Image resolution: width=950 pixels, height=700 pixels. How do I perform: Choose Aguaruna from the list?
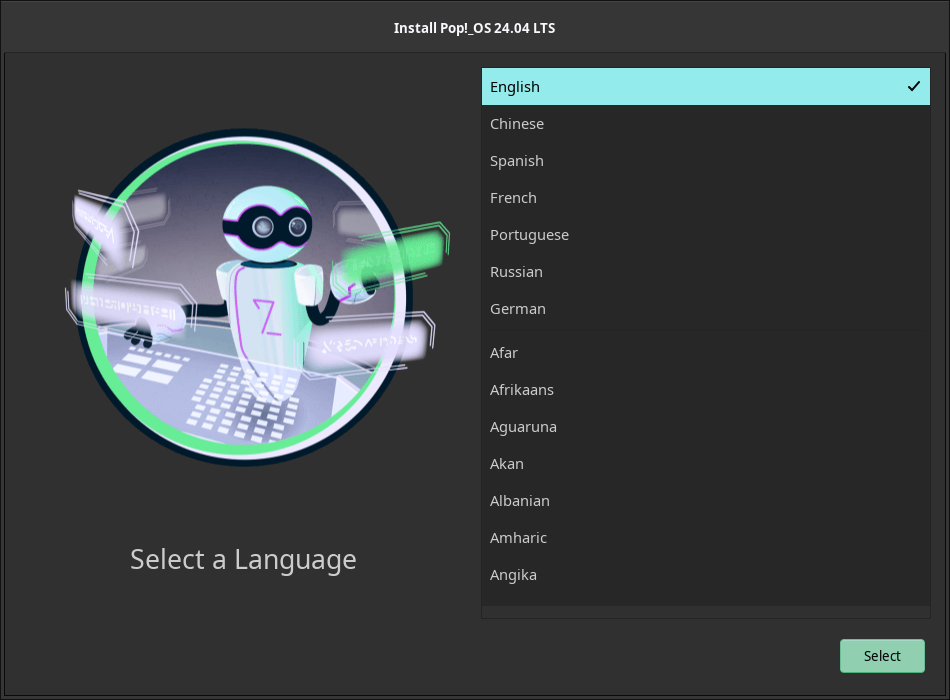click(x=523, y=427)
